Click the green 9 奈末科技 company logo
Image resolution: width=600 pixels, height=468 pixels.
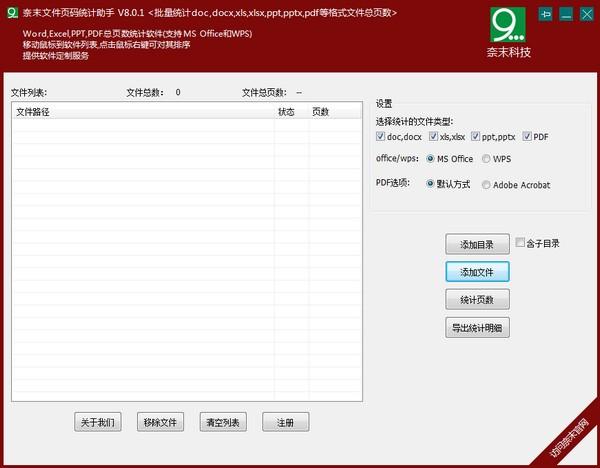pyautogui.click(x=509, y=33)
